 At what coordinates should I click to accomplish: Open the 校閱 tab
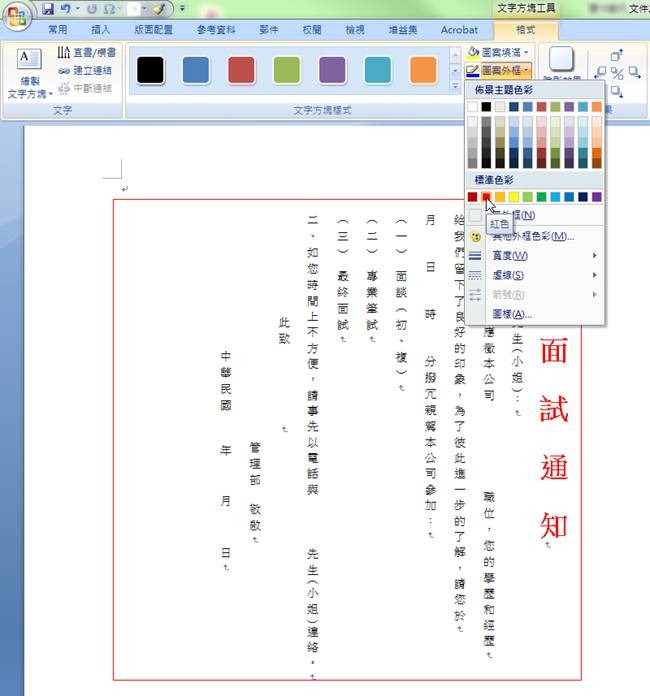(x=312, y=30)
